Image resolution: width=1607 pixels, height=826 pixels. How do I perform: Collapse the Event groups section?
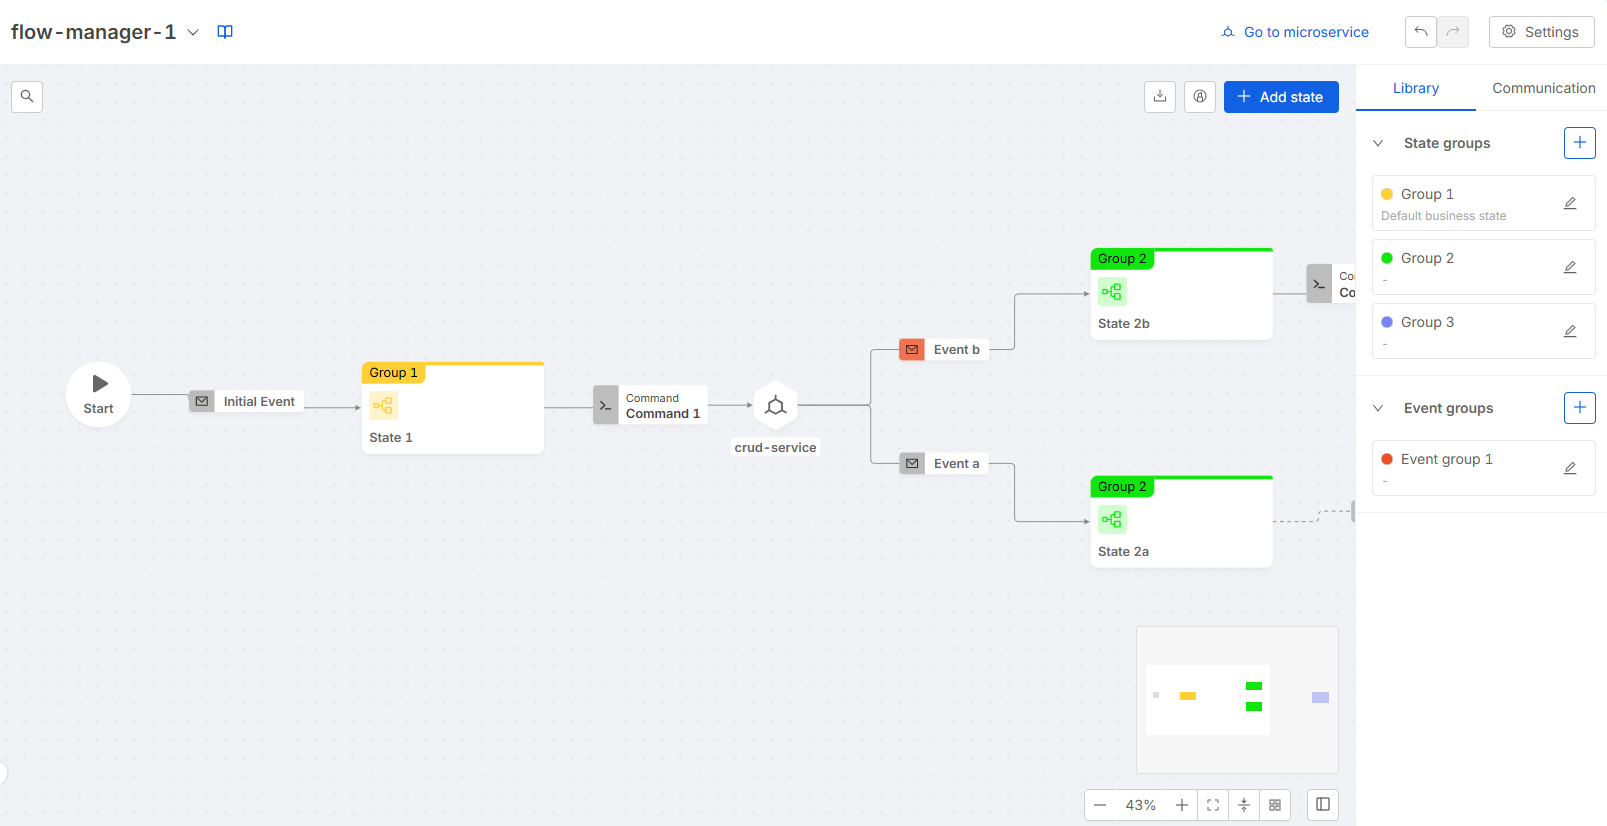(1378, 408)
